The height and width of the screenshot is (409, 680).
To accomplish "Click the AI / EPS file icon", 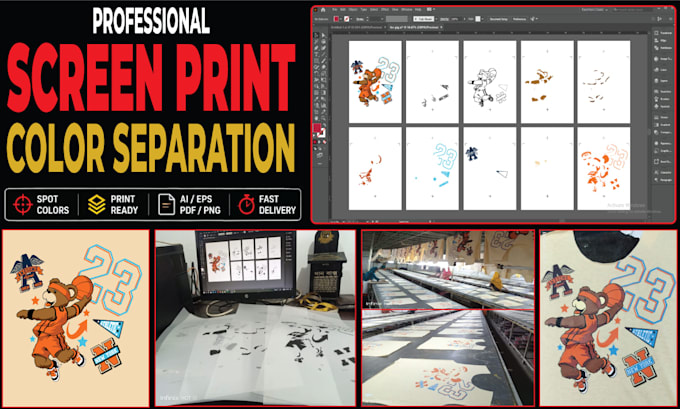I will click(x=166, y=204).
